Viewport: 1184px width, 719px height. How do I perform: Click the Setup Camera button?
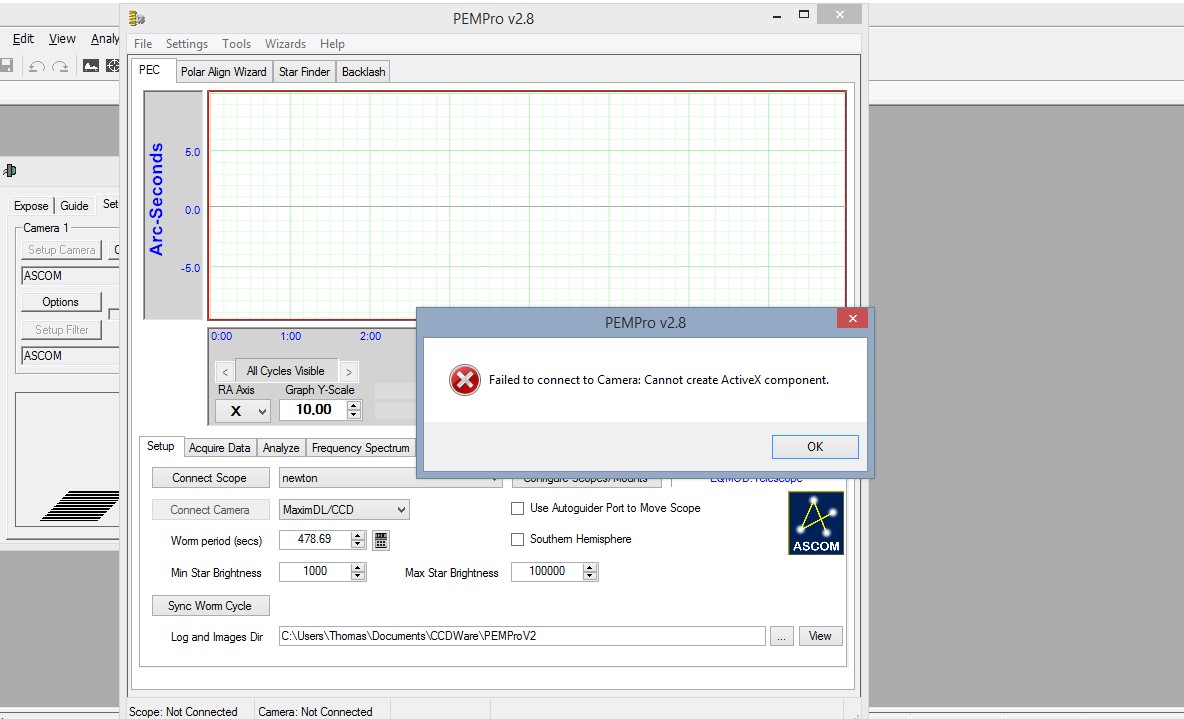(x=61, y=250)
